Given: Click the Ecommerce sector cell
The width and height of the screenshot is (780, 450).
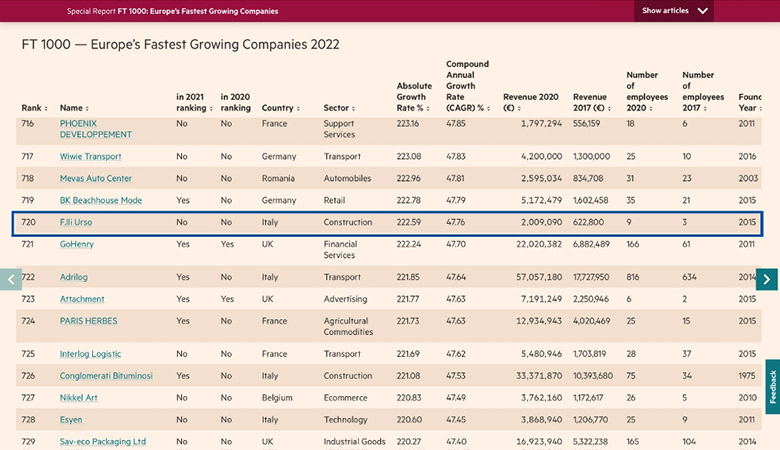Looking at the screenshot, I should (x=345, y=397).
